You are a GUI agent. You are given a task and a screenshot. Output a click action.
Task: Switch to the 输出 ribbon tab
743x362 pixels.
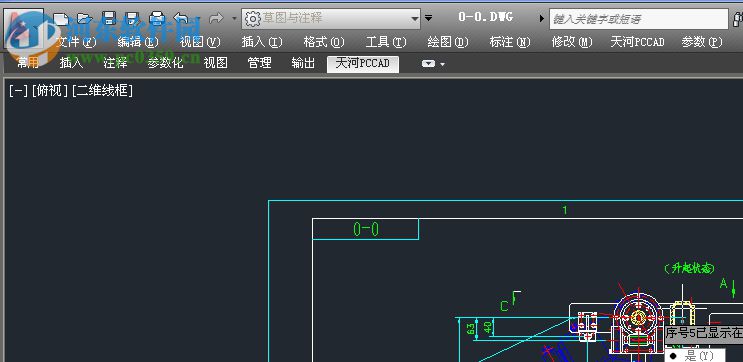(x=303, y=63)
